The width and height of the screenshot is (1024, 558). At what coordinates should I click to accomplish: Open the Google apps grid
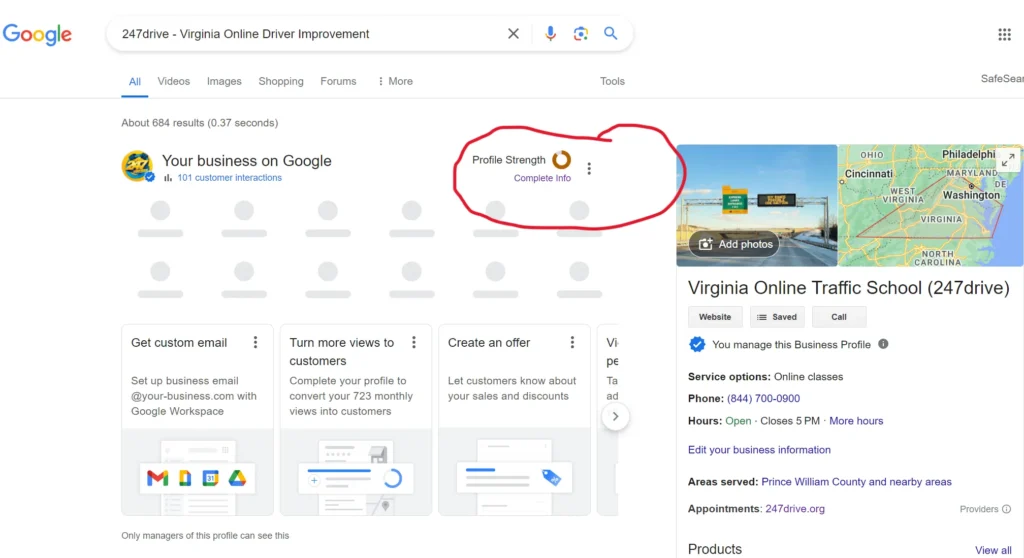pyautogui.click(x=1004, y=34)
